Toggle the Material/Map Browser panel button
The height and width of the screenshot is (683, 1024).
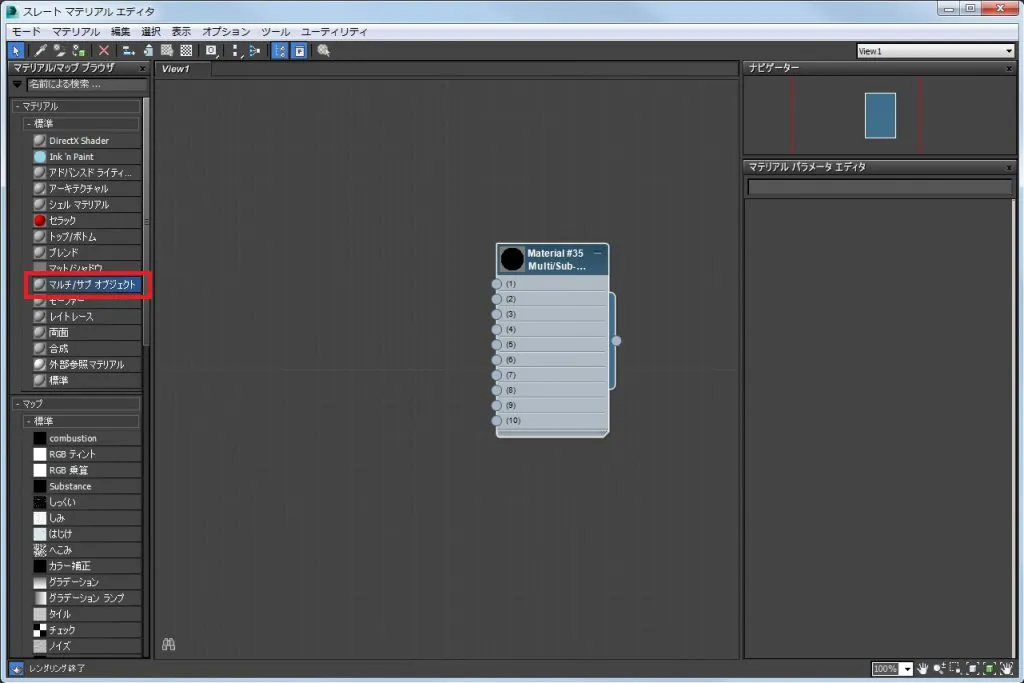[x=280, y=50]
